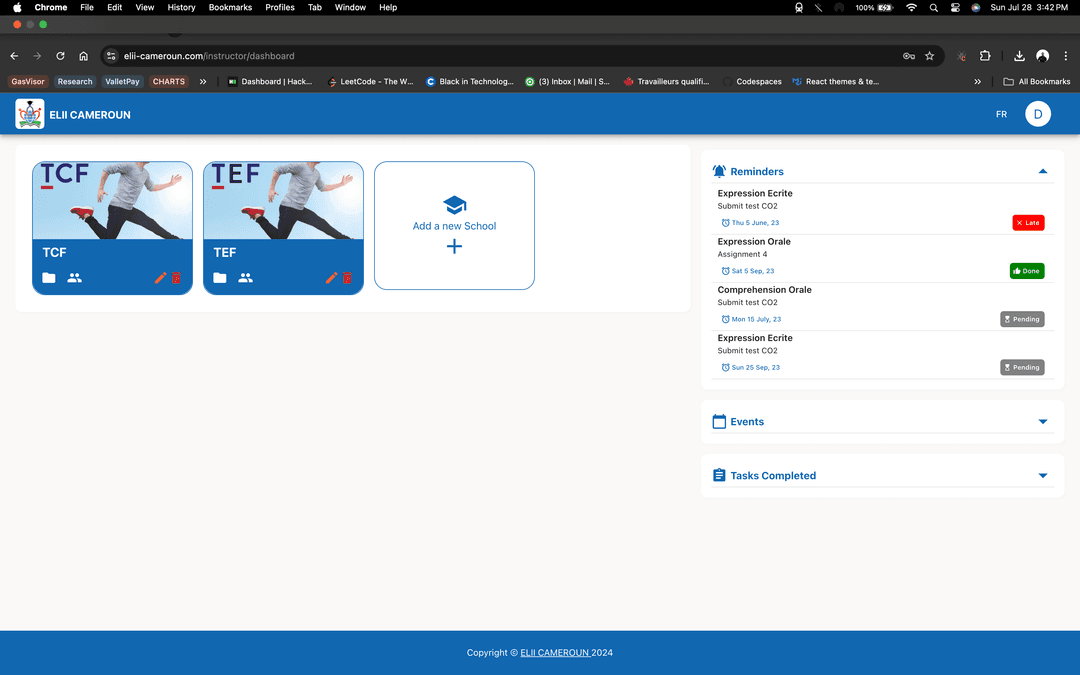
Task: Open the ELII CAMEROUN footer link
Action: [x=554, y=653]
